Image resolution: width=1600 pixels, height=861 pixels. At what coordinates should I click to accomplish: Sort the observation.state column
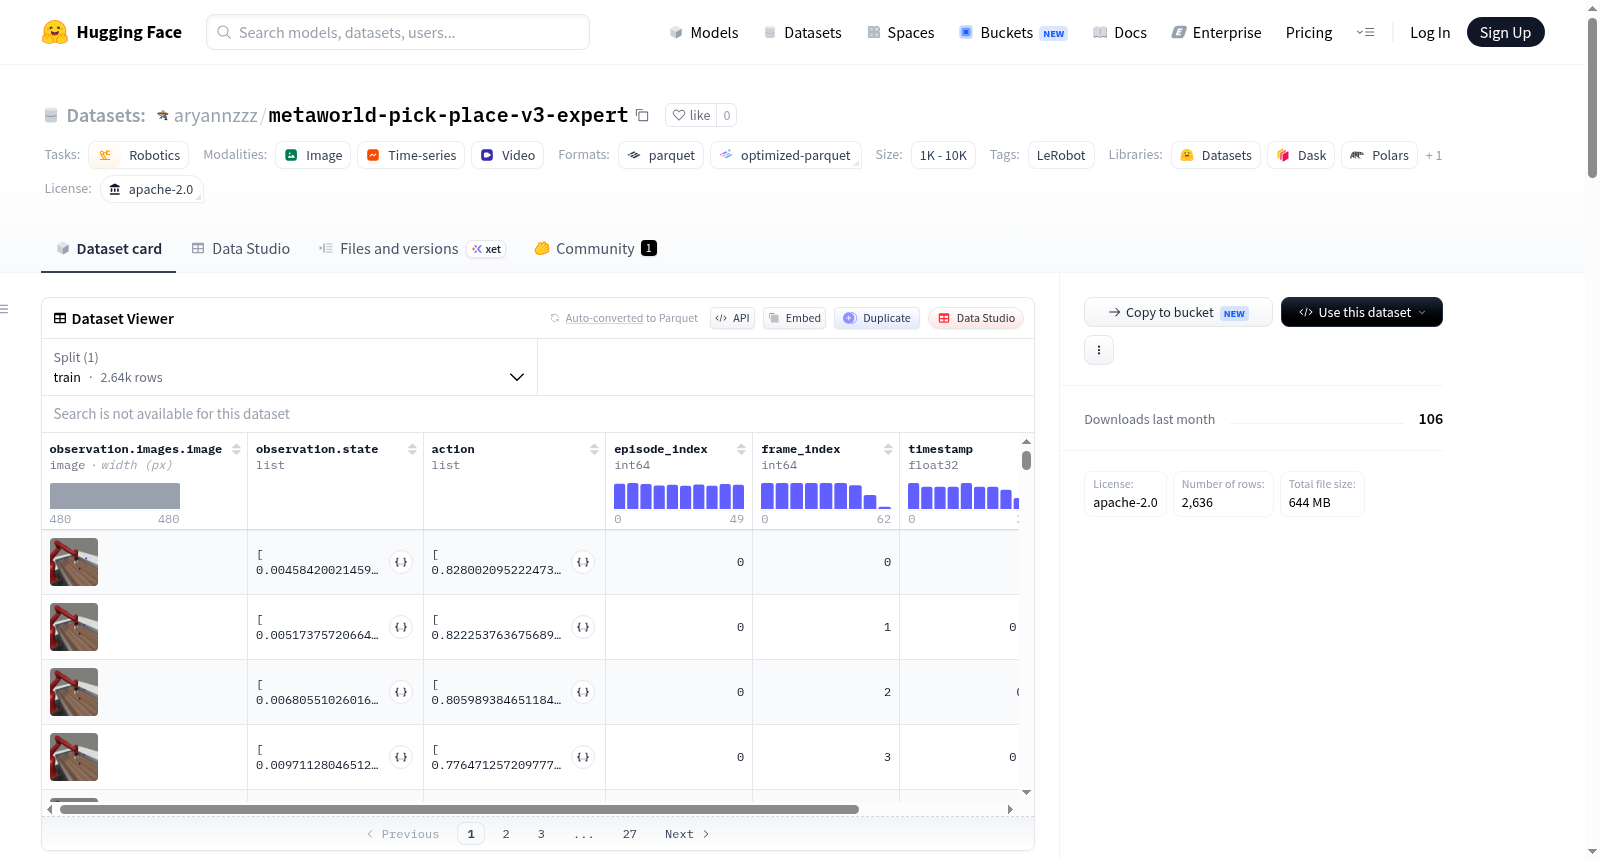tap(412, 449)
